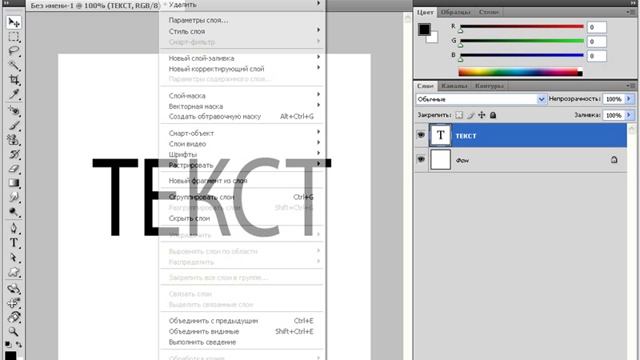Open the Color panel options menu
640x360 pixels.
pos(631,12)
